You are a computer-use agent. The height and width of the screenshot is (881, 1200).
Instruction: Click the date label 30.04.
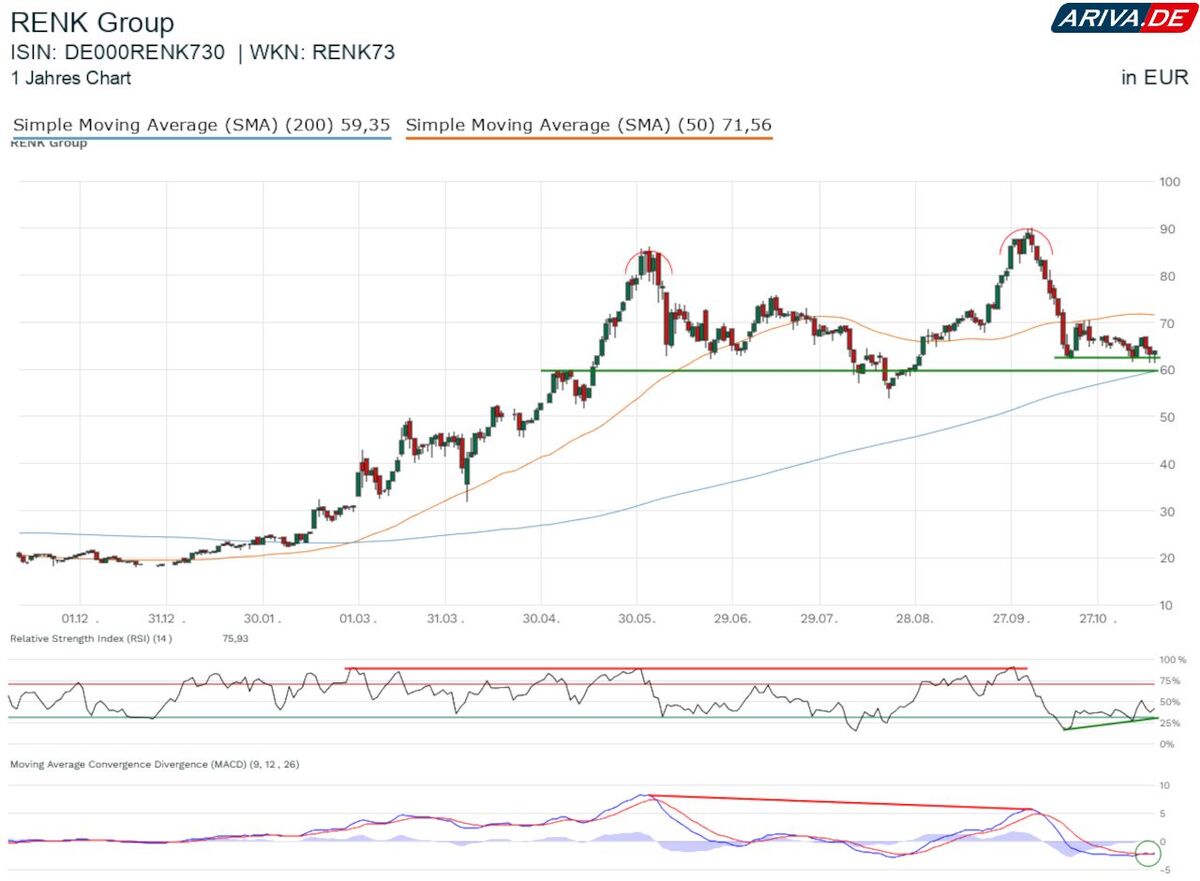pos(540,619)
